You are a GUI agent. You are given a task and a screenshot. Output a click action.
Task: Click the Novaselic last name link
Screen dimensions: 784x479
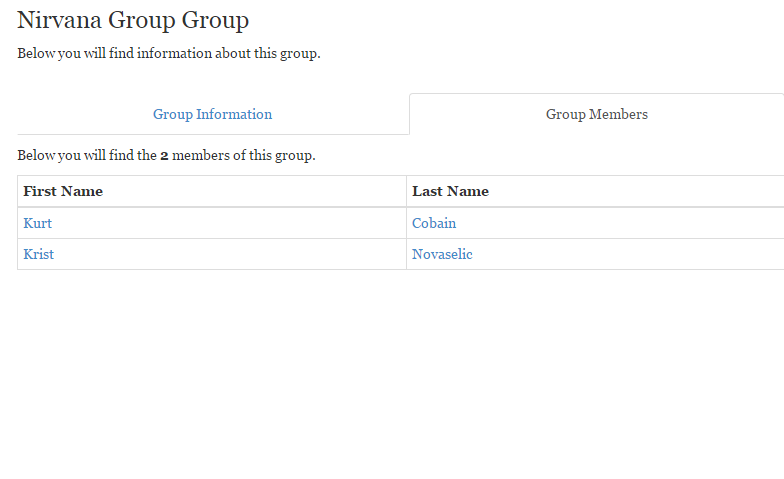[442, 254]
